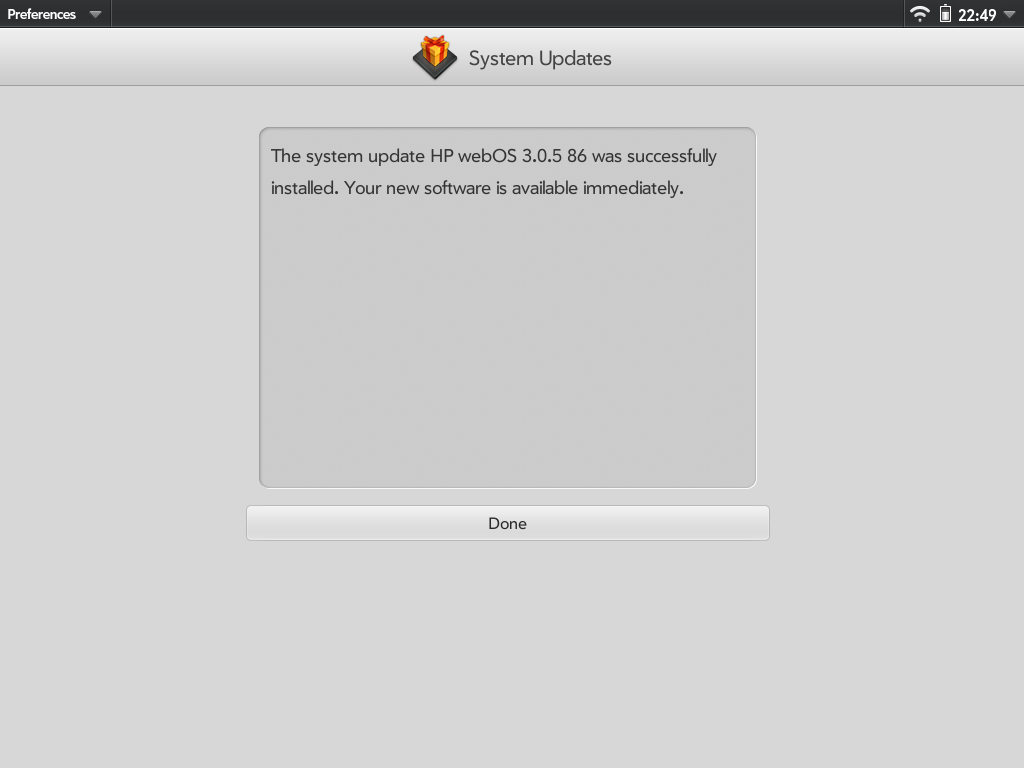
Task: Expand the system menu arrow beside the clock
Action: pyautogui.click(x=1009, y=14)
